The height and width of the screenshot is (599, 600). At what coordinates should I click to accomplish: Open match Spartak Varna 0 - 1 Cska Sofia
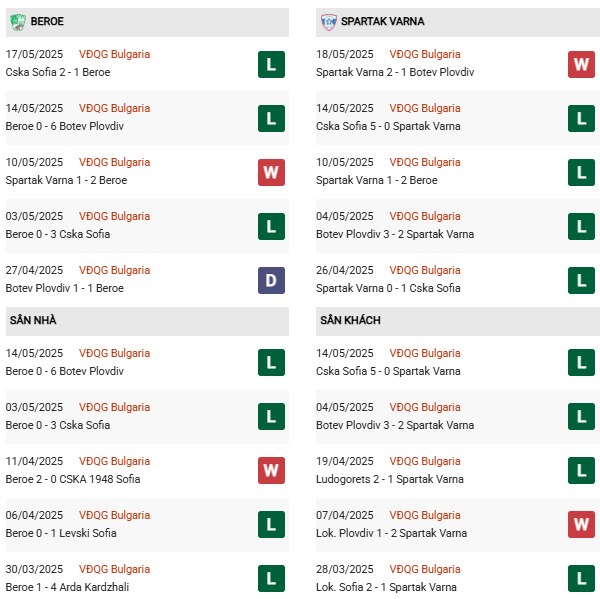coord(388,288)
